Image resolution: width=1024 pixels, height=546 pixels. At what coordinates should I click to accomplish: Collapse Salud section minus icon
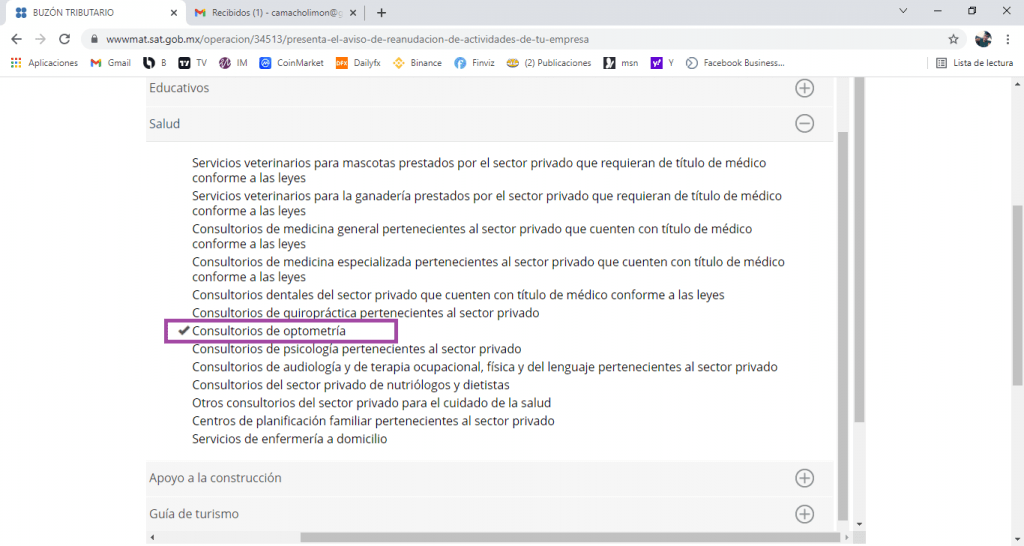point(805,123)
